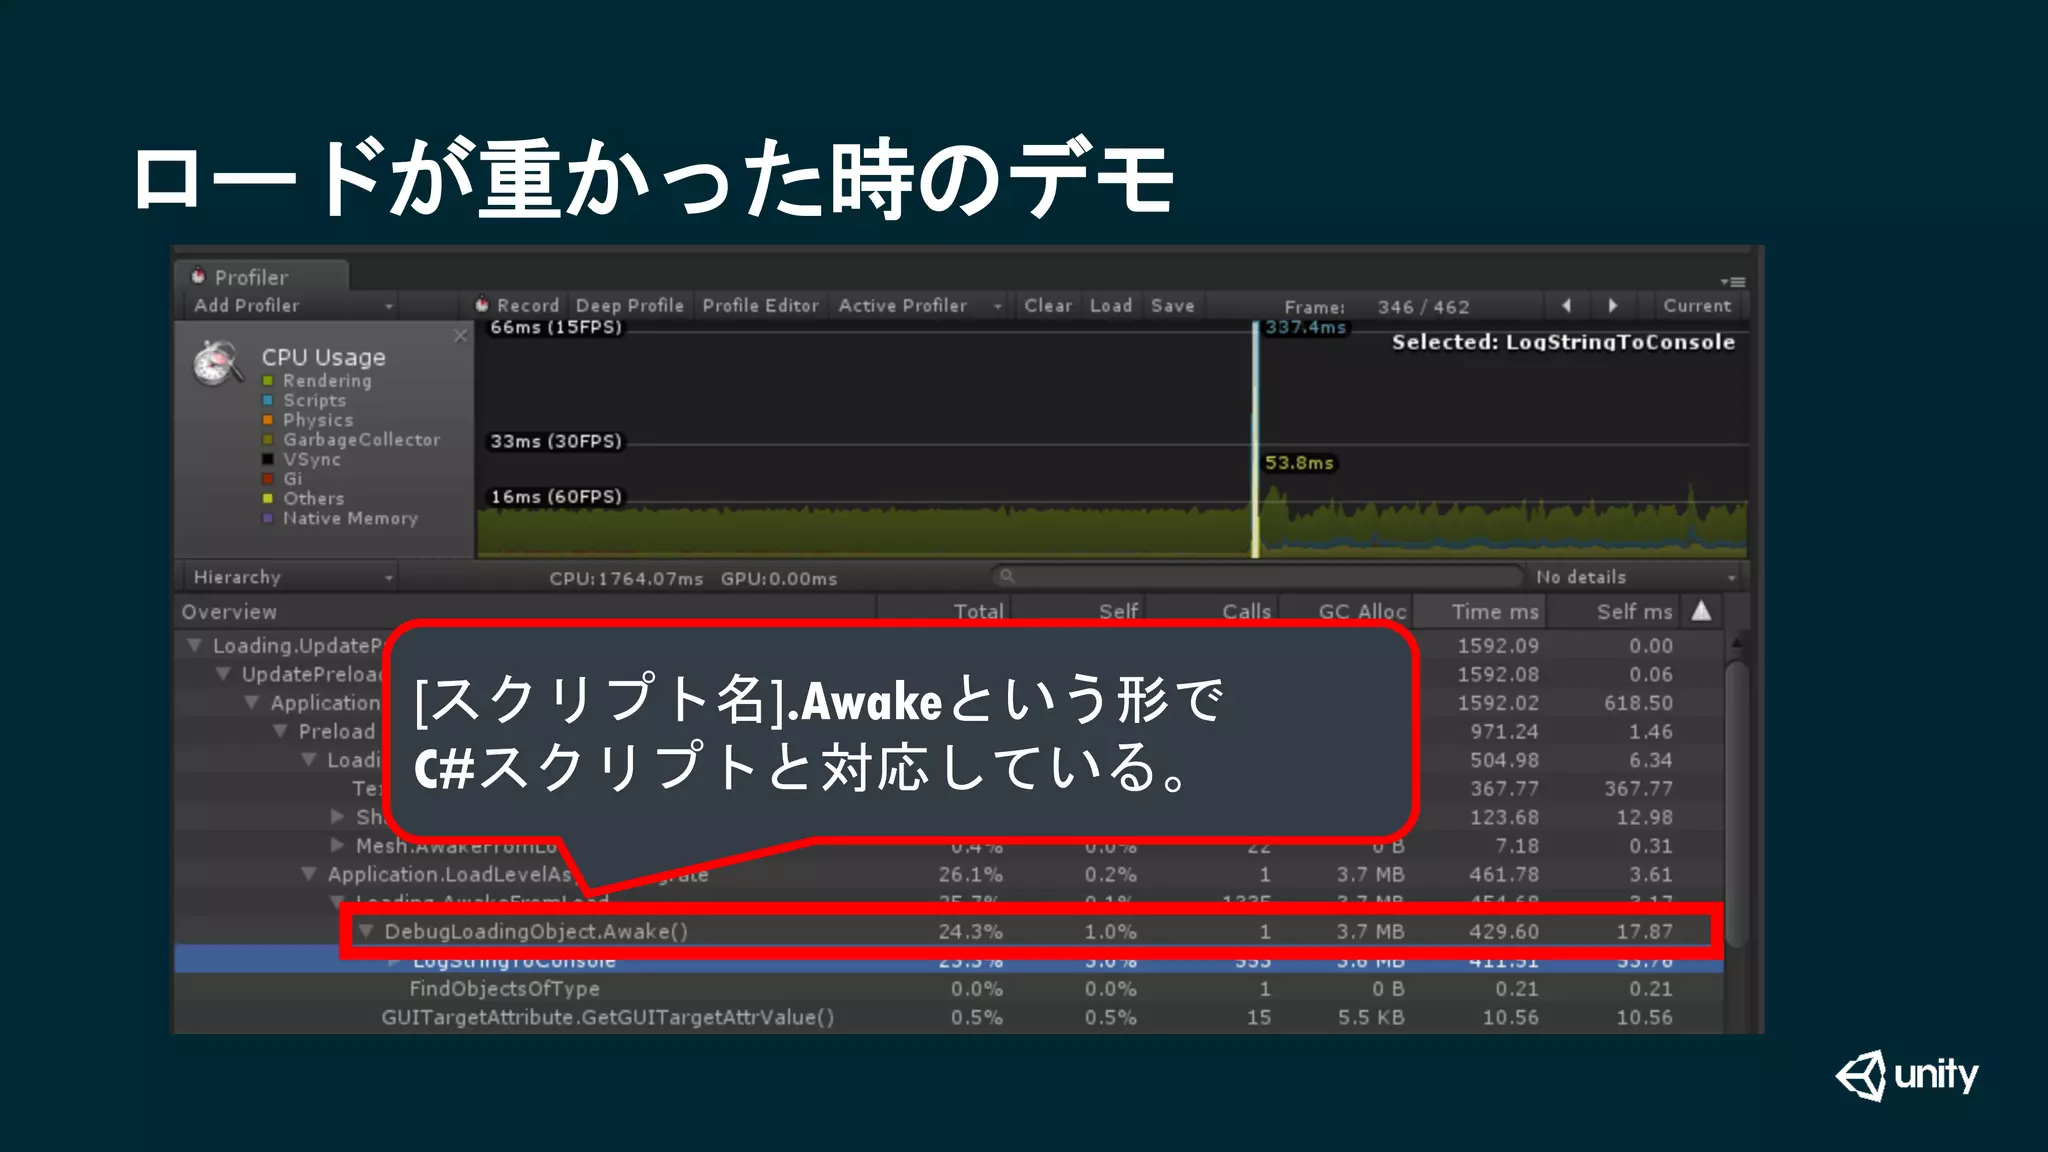Open the Profiler window options menu

coord(1733,282)
